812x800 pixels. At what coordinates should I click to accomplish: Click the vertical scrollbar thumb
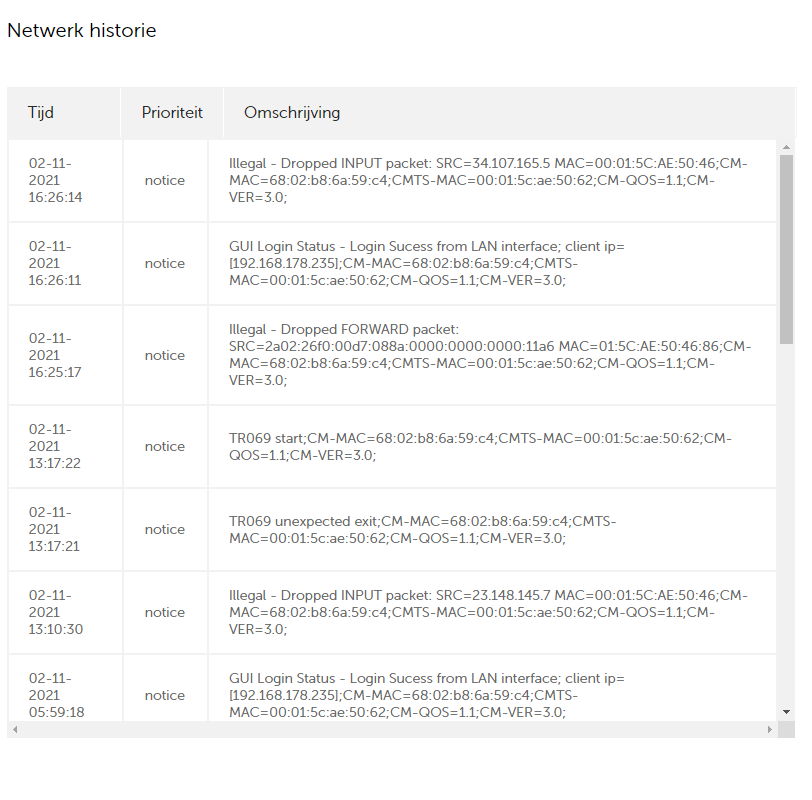(x=786, y=250)
